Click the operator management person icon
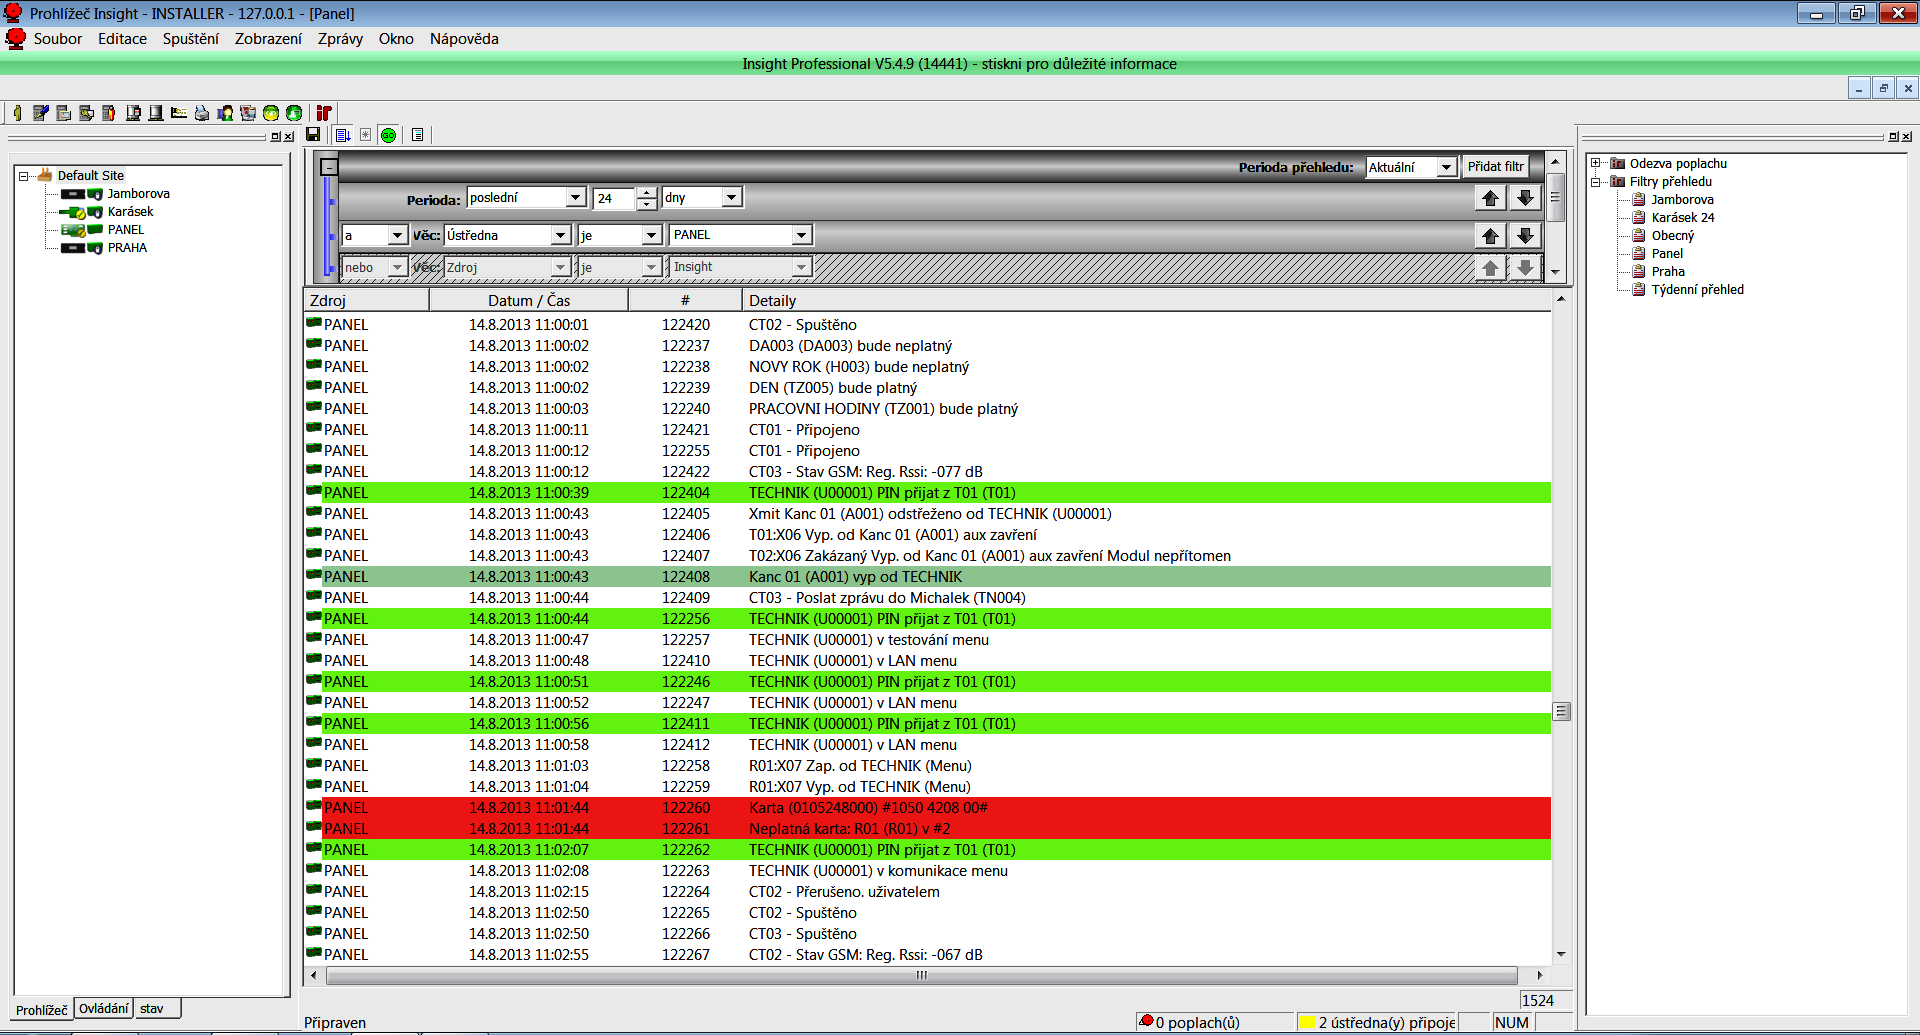The height and width of the screenshot is (1035, 1920). (x=224, y=113)
